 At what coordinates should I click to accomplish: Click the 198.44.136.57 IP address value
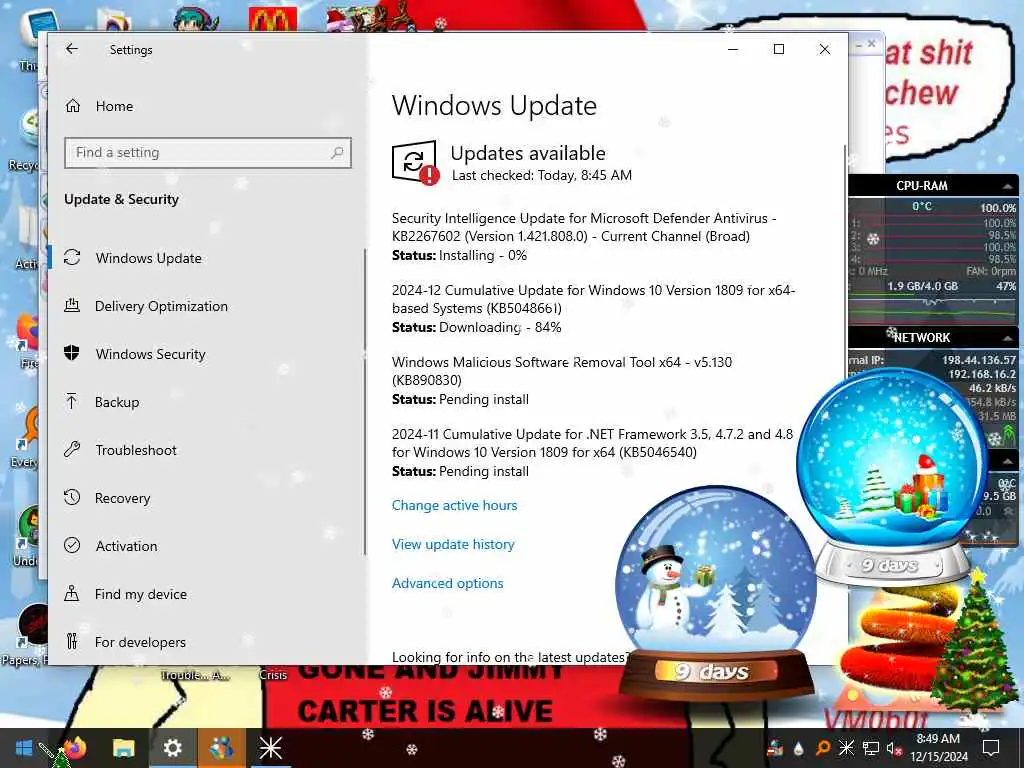pyautogui.click(x=979, y=360)
